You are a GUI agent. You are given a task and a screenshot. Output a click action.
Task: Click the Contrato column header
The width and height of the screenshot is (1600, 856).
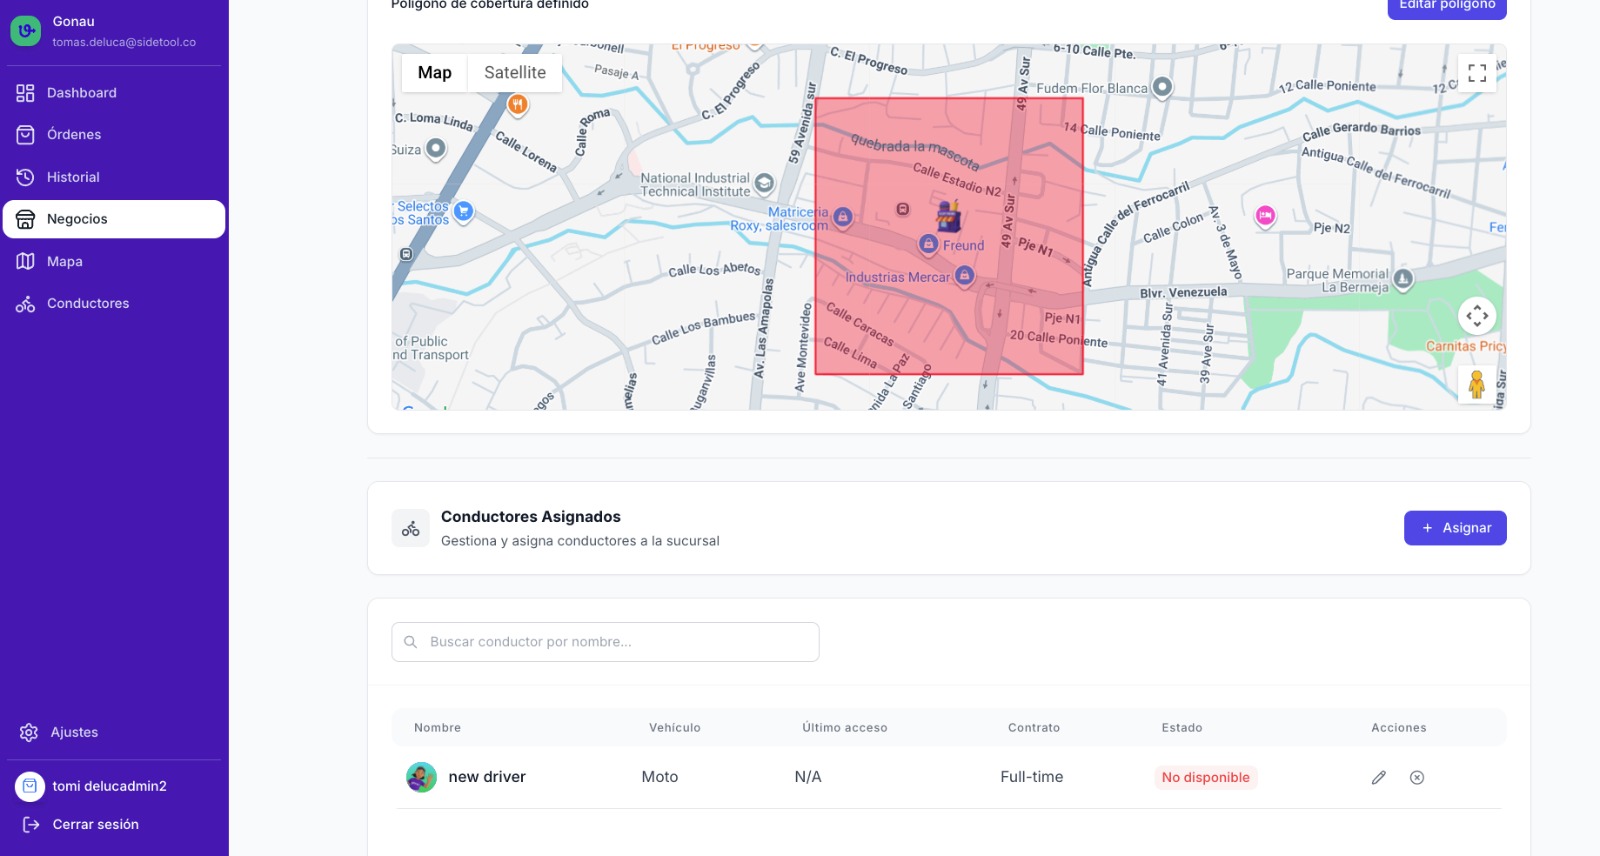tap(1034, 728)
